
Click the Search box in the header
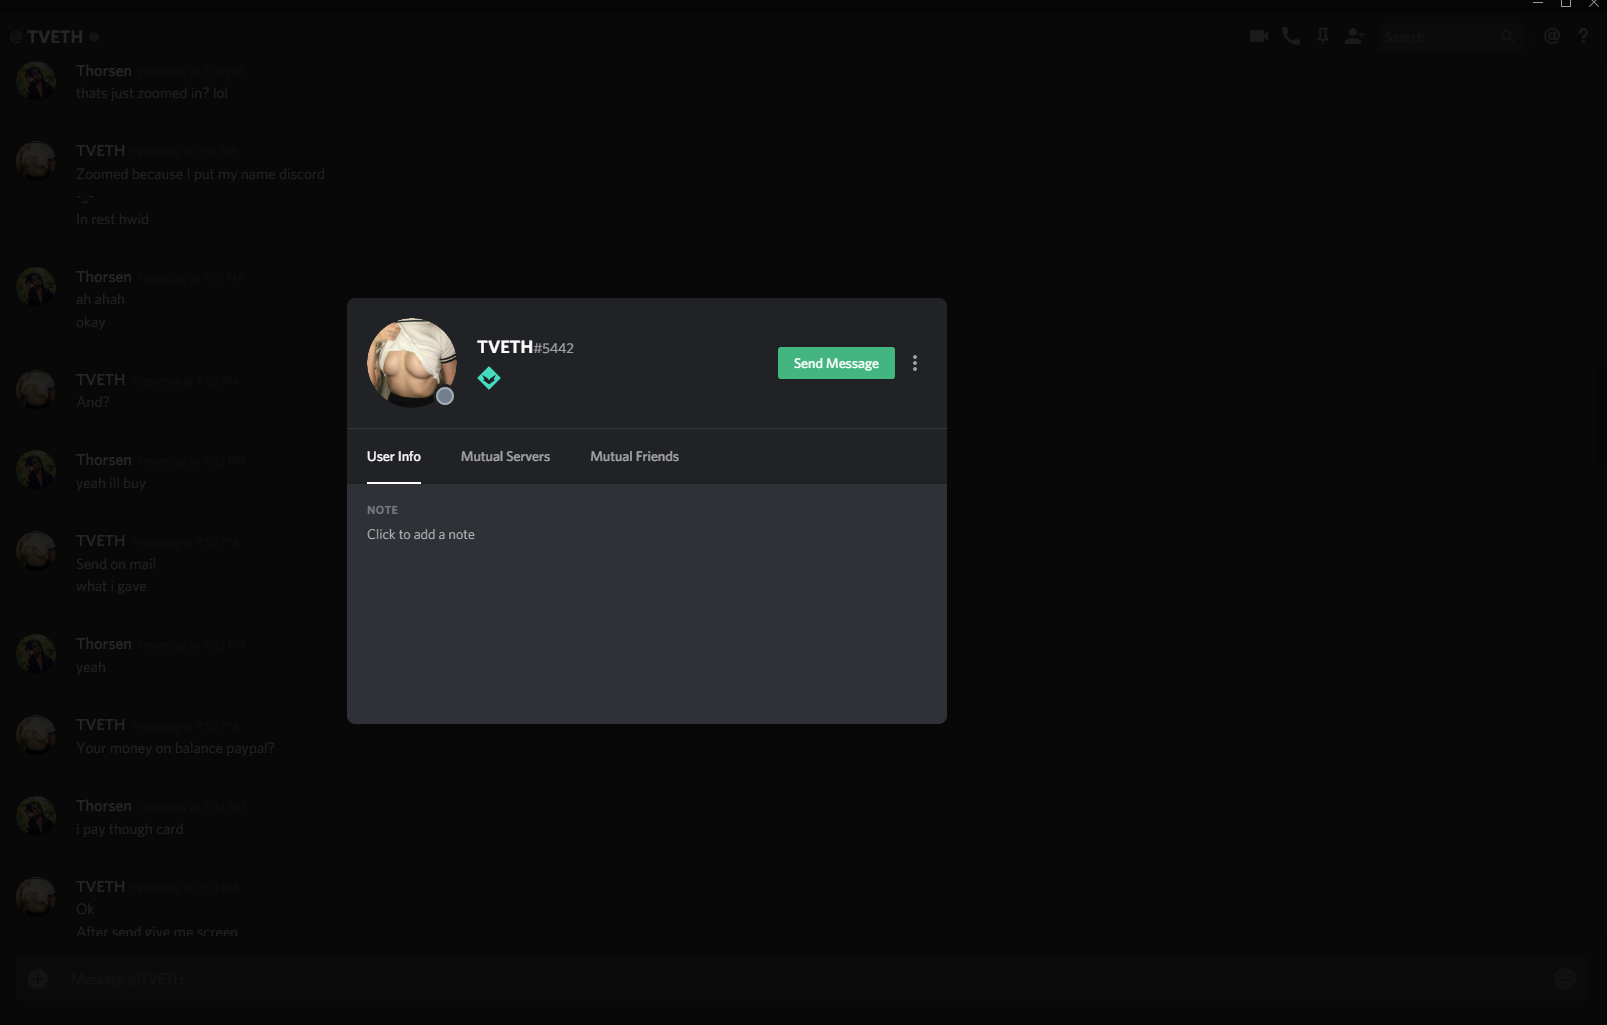click(x=1450, y=37)
